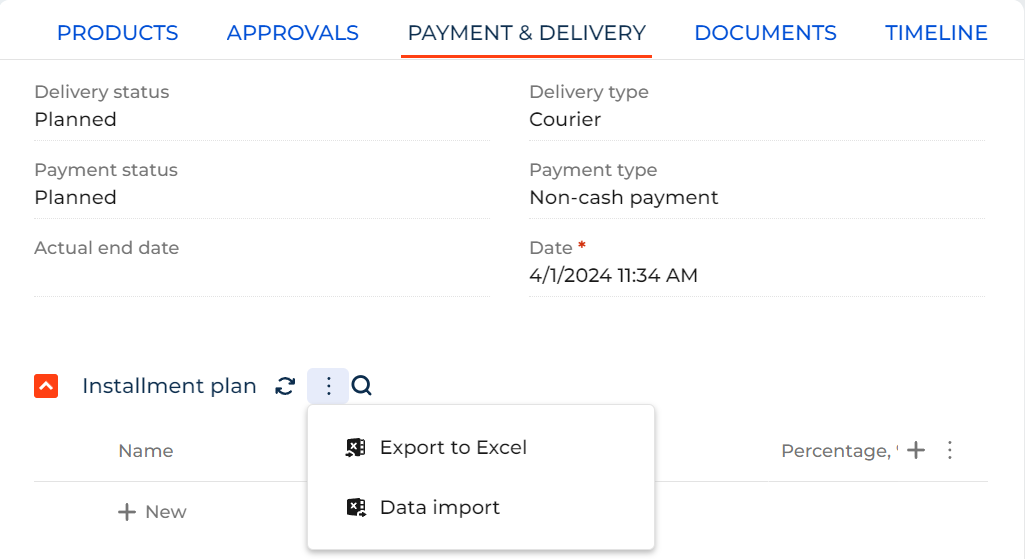Open the Approvals tab

(x=293, y=33)
